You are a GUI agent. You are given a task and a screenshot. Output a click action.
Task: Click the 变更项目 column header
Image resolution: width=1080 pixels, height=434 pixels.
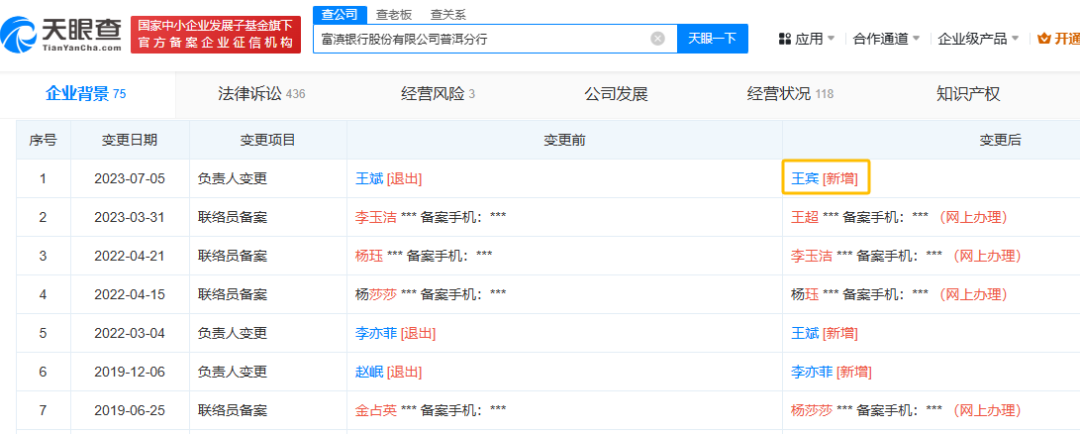tap(267, 140)
